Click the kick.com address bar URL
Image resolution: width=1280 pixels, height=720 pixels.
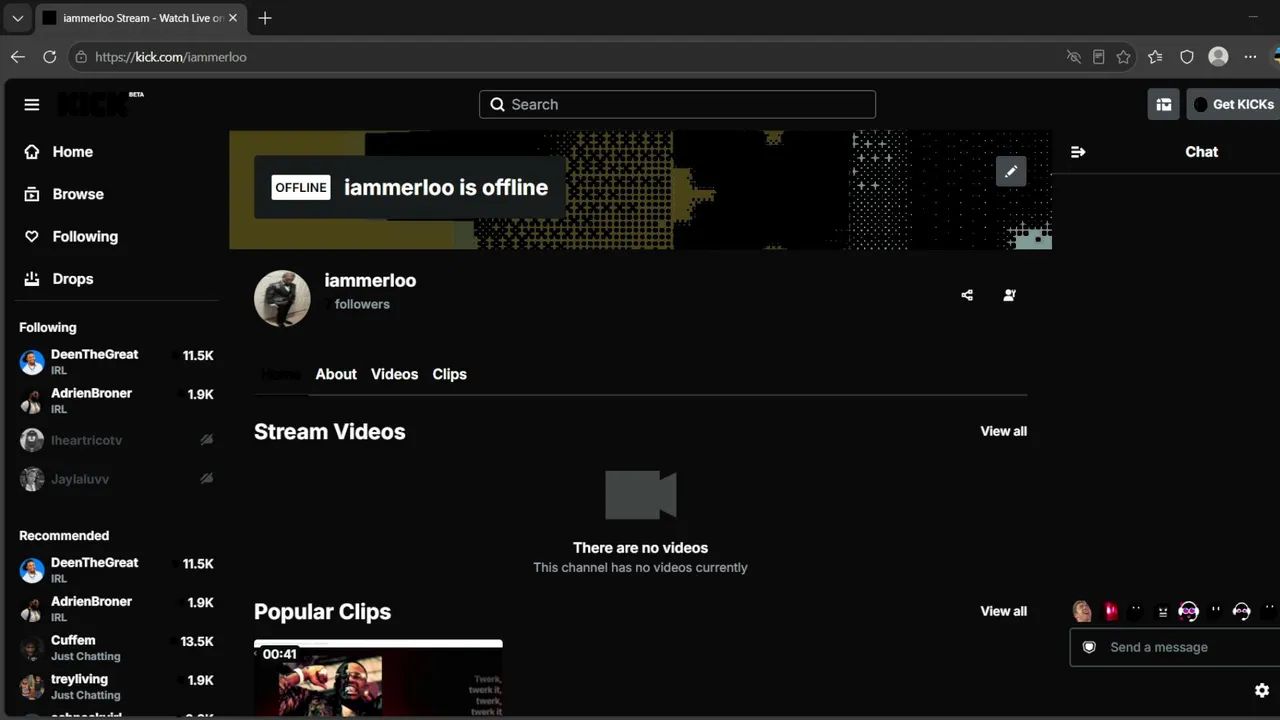[171, 57]
